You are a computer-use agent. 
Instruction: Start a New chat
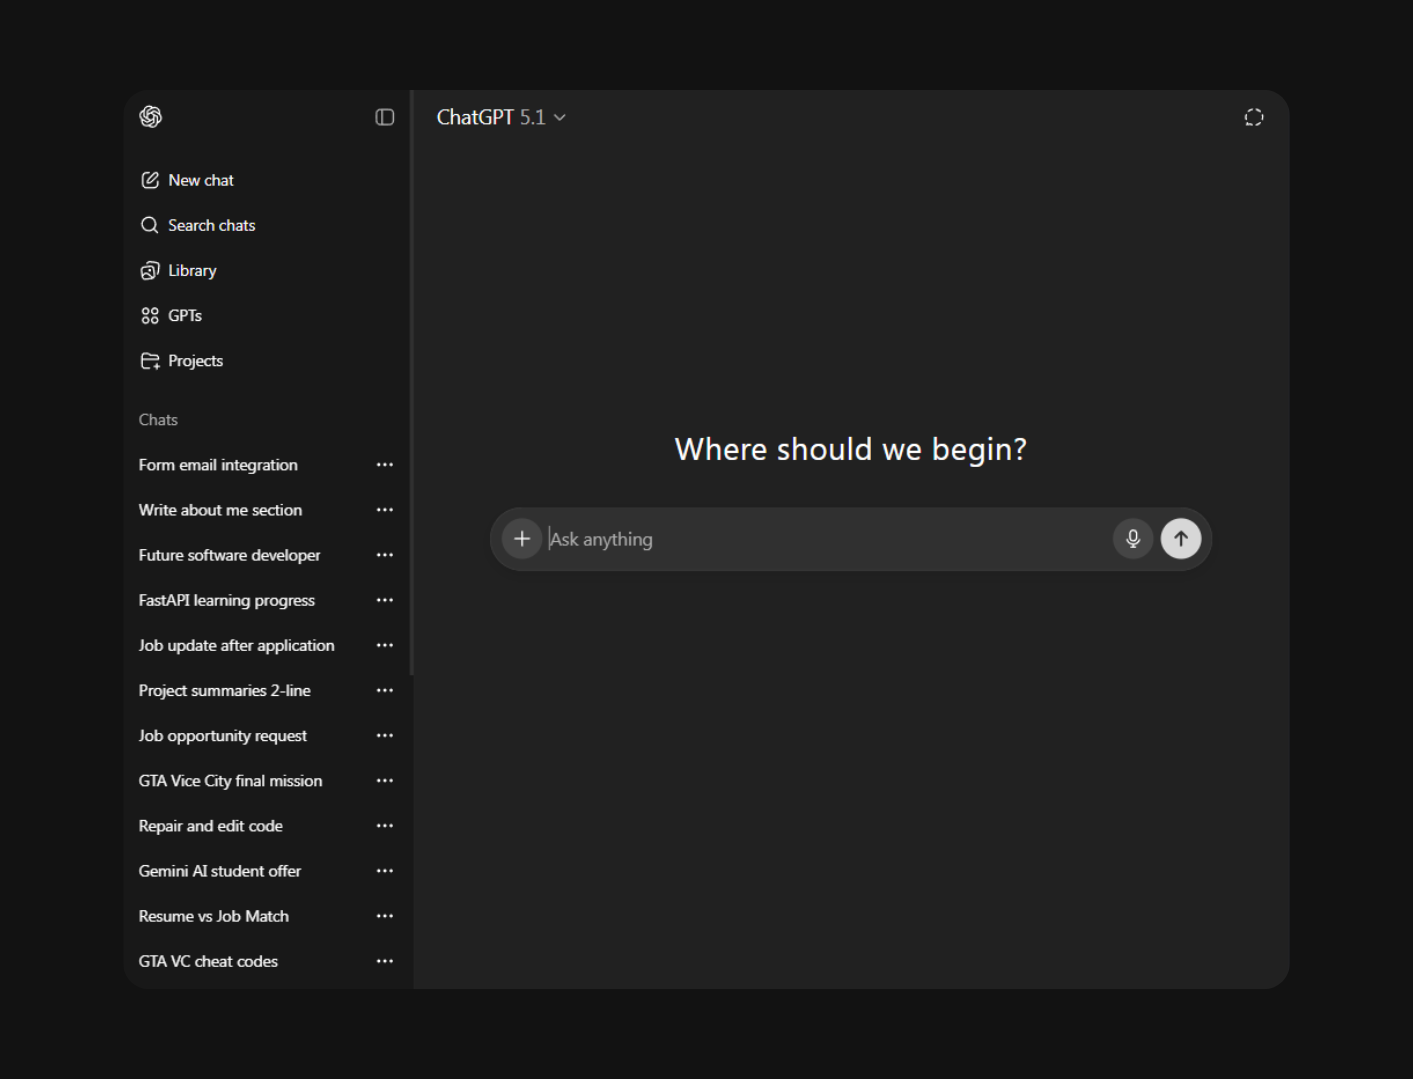click(x=200, y=180)
